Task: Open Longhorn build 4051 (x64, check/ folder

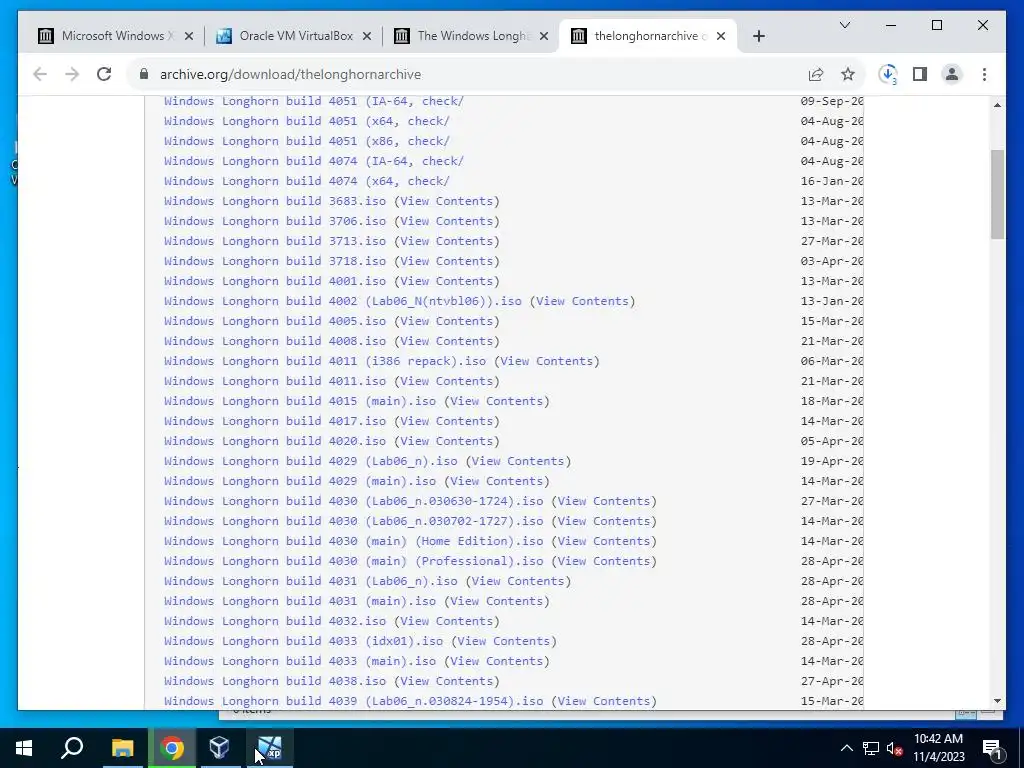Action: pyautogui.click(x=306, y=121)
